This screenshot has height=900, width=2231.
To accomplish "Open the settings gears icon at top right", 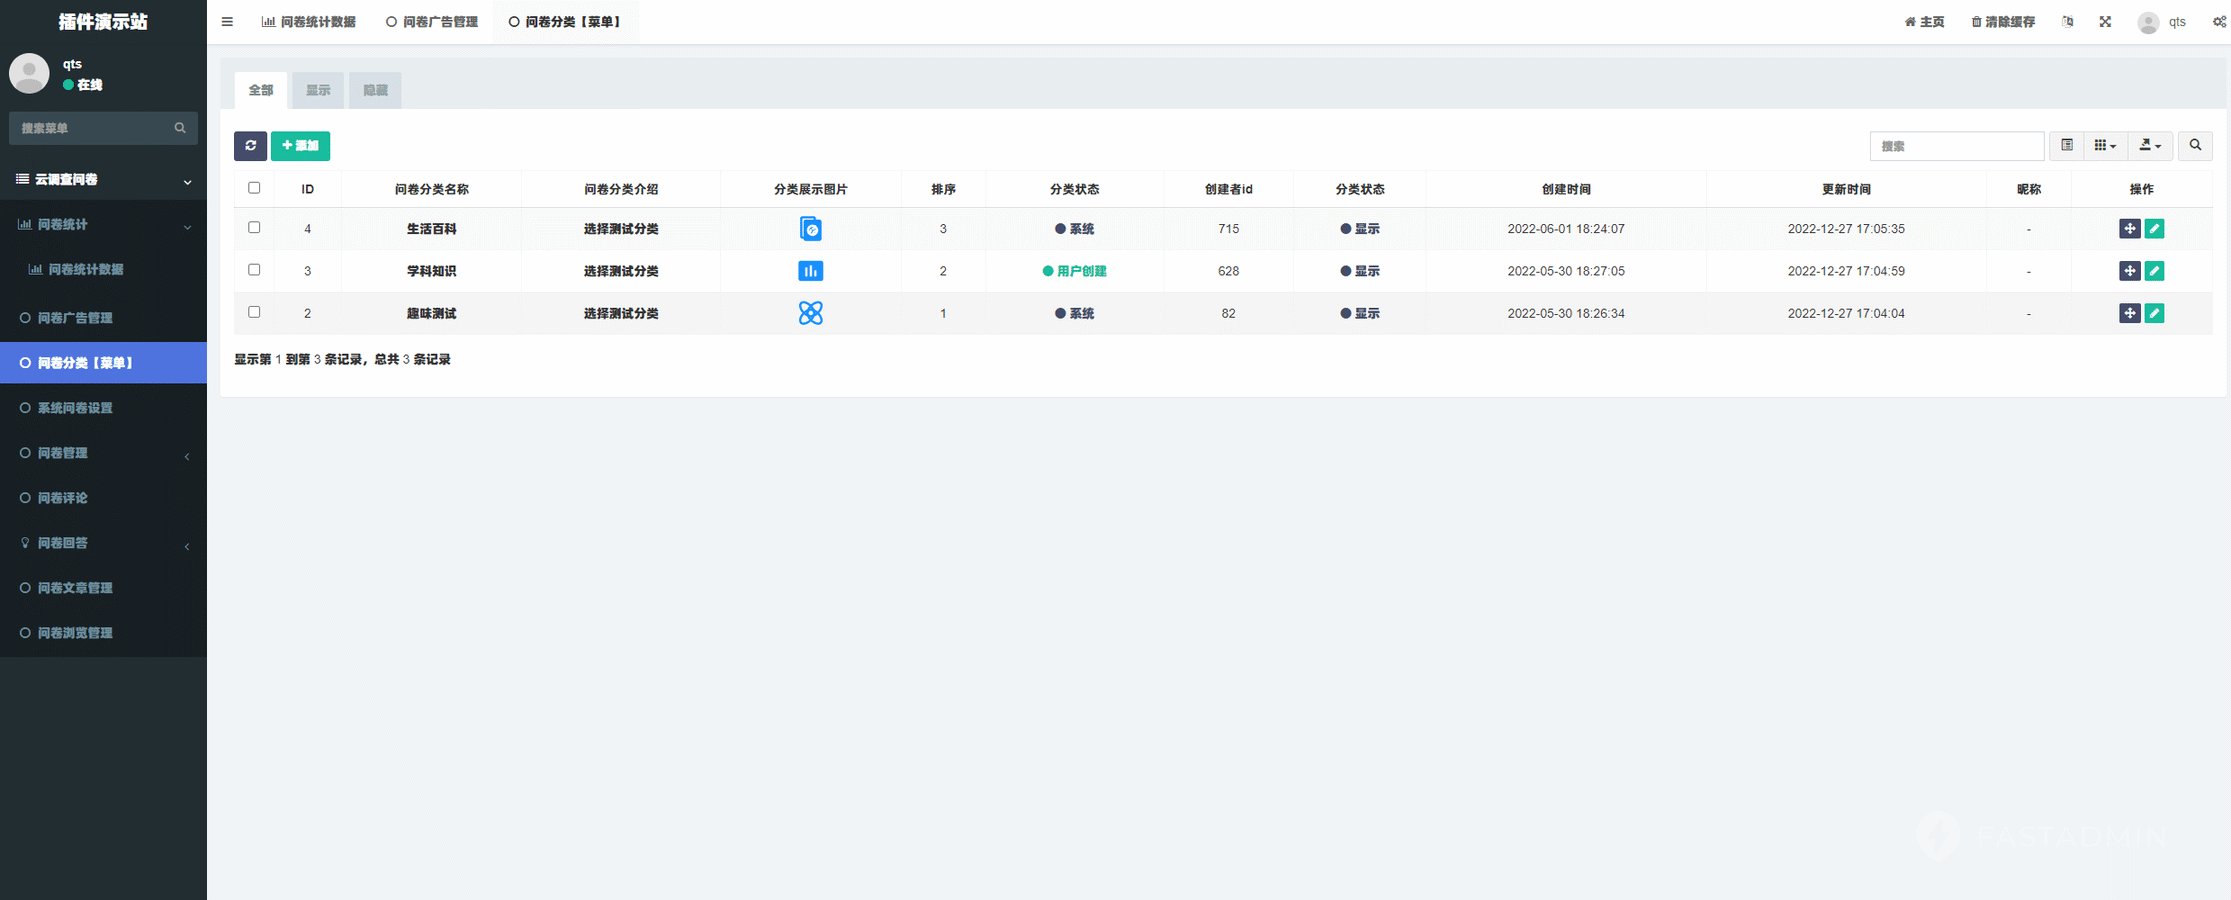I will click(2218, 22).
